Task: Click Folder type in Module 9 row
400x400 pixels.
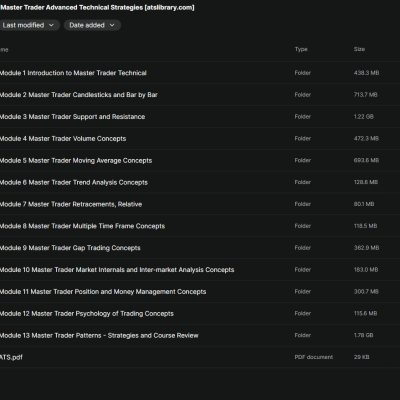Action: pos(303,248)
